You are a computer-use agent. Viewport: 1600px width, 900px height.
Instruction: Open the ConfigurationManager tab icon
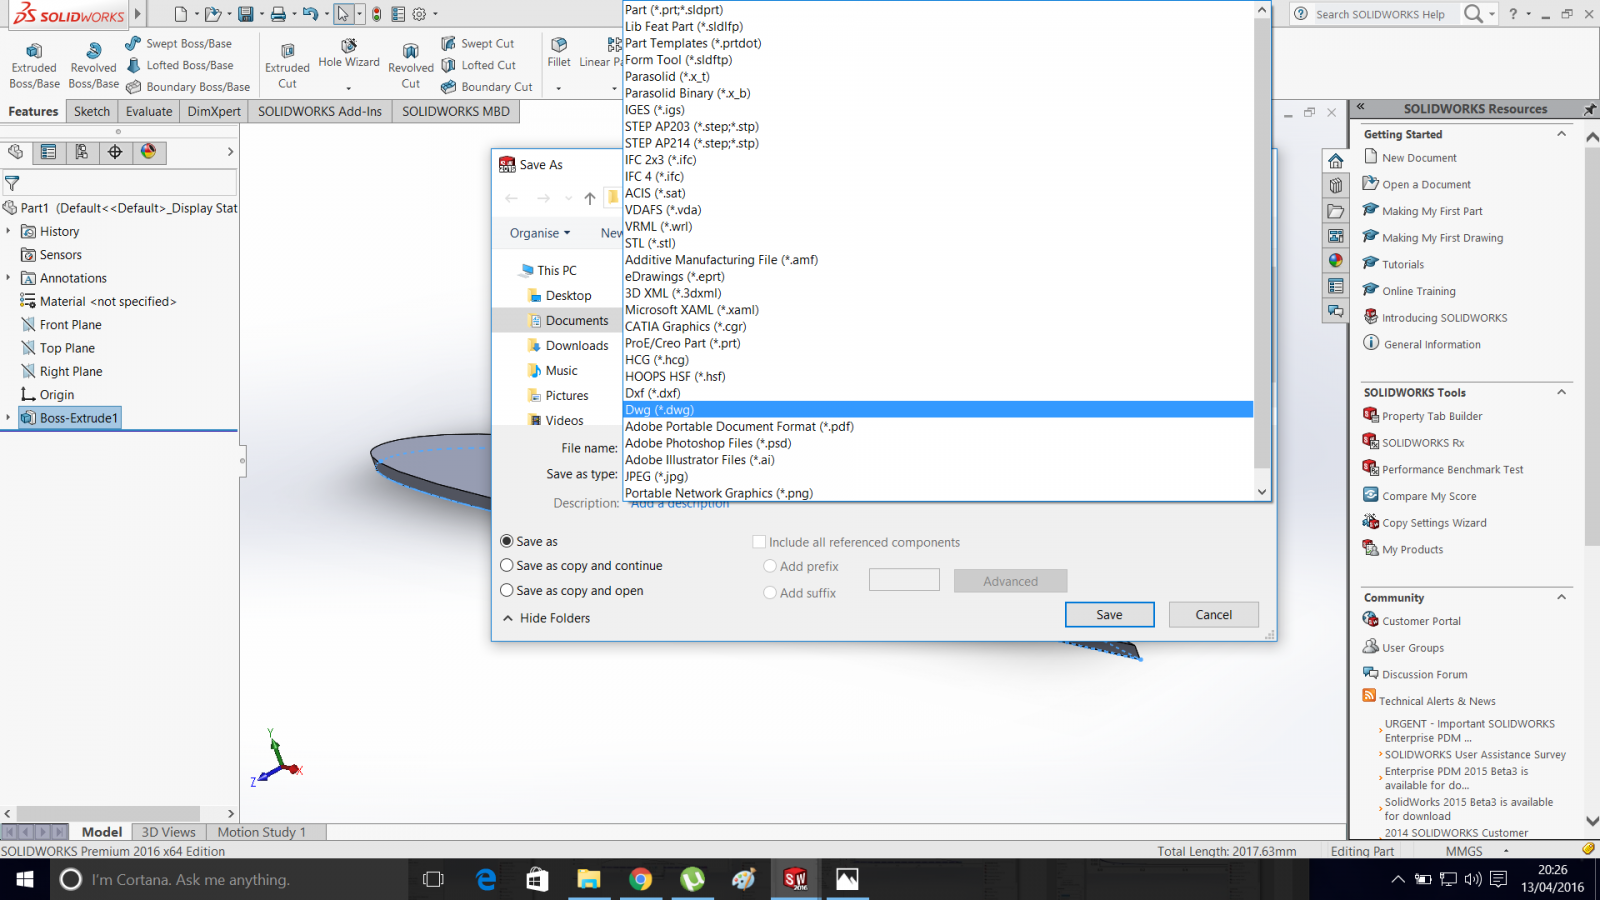point(82,152)
